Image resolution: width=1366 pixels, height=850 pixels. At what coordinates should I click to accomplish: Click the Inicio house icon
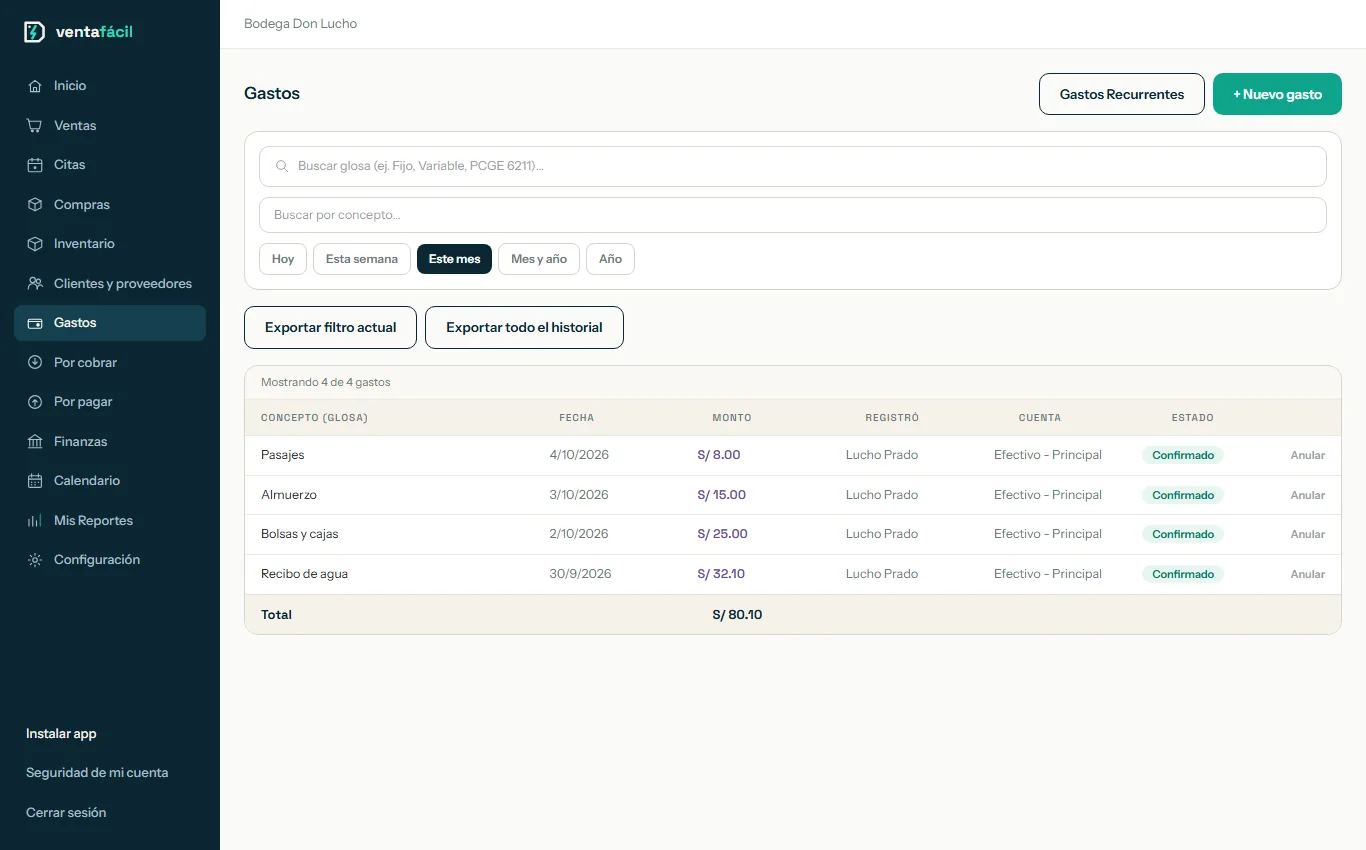point(35,86)
